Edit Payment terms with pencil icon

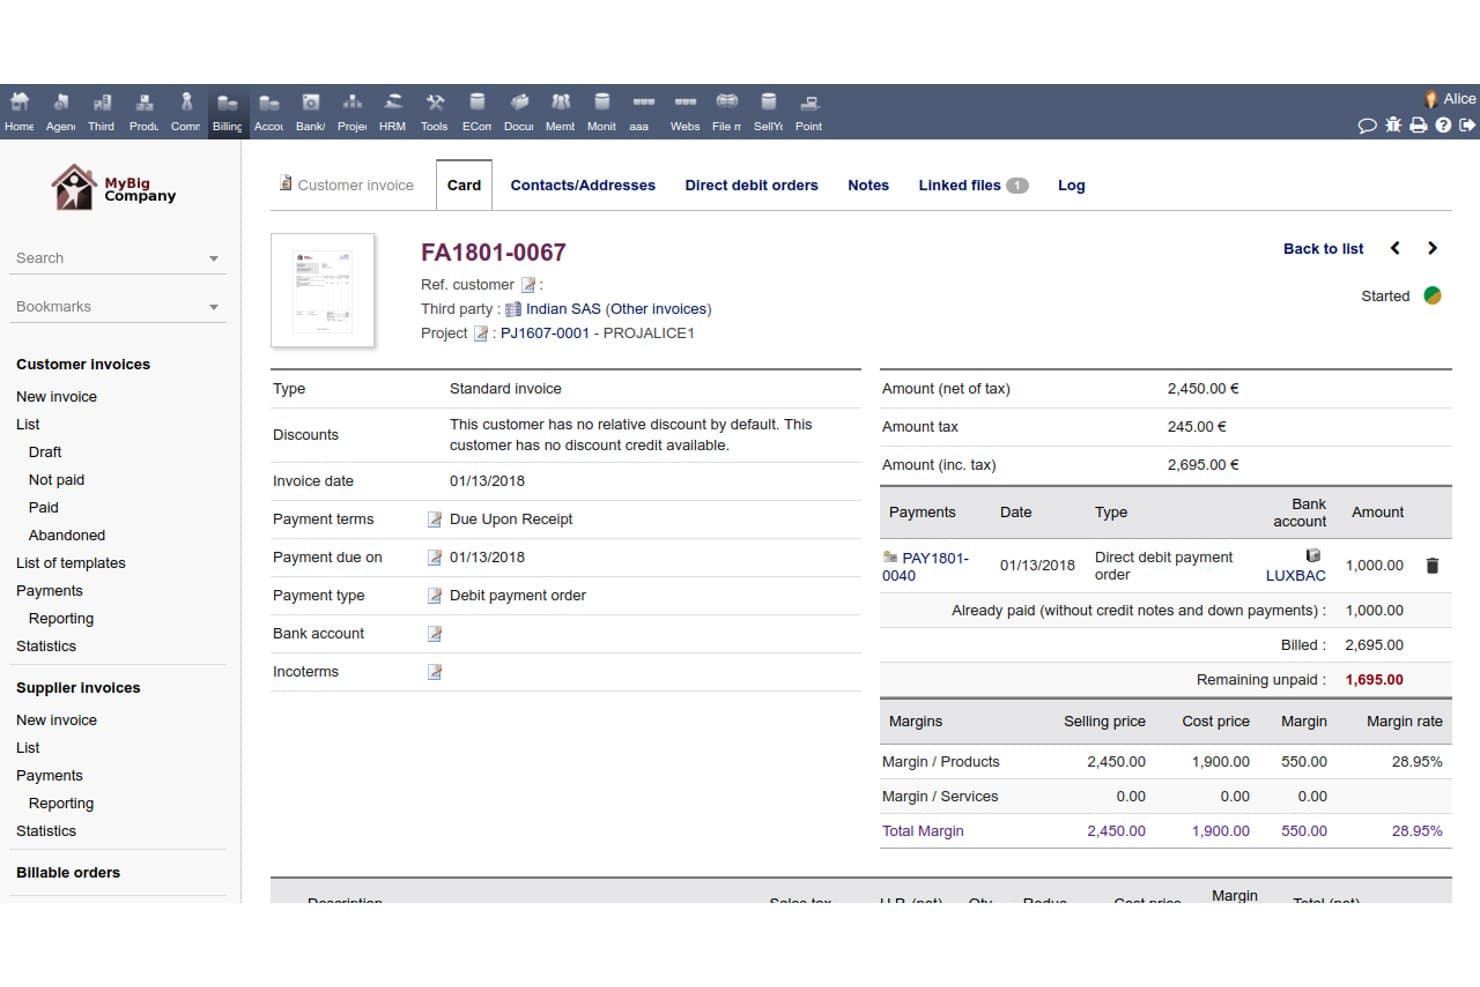pos(435,520)
